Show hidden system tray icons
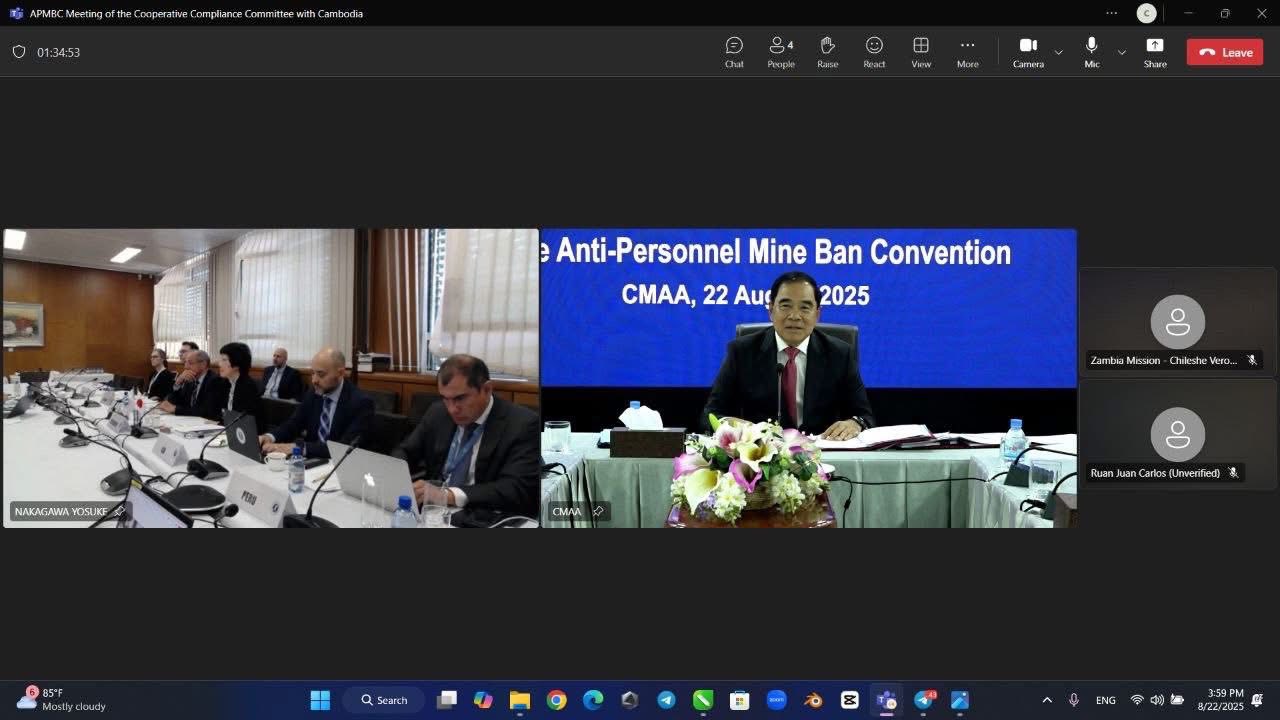Screen dimensions: 1280x720 coord(1047,700)
